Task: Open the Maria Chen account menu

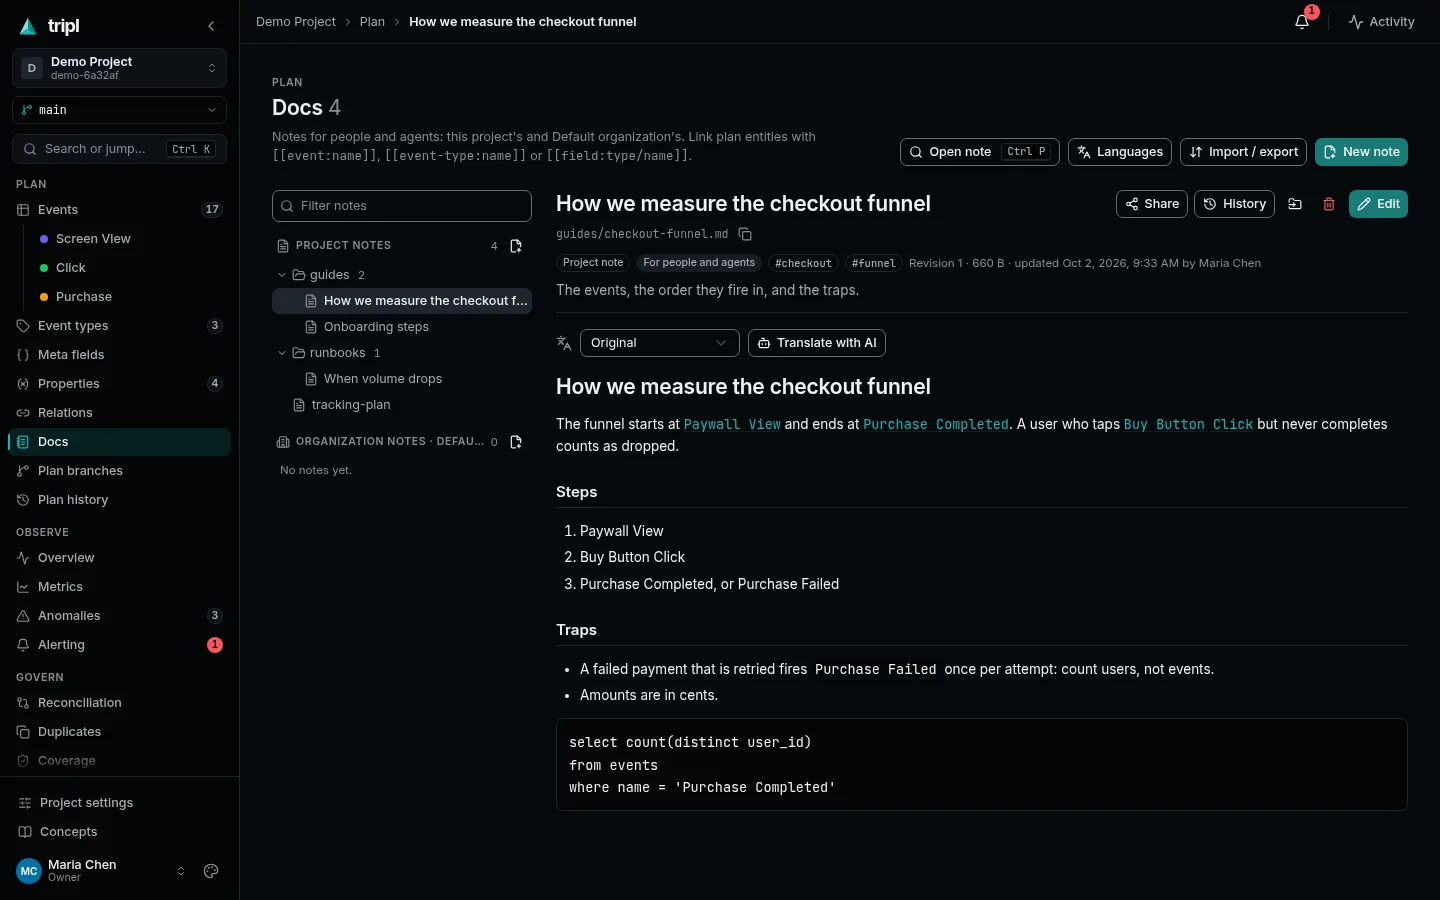Action: click(x=101, y=871)
